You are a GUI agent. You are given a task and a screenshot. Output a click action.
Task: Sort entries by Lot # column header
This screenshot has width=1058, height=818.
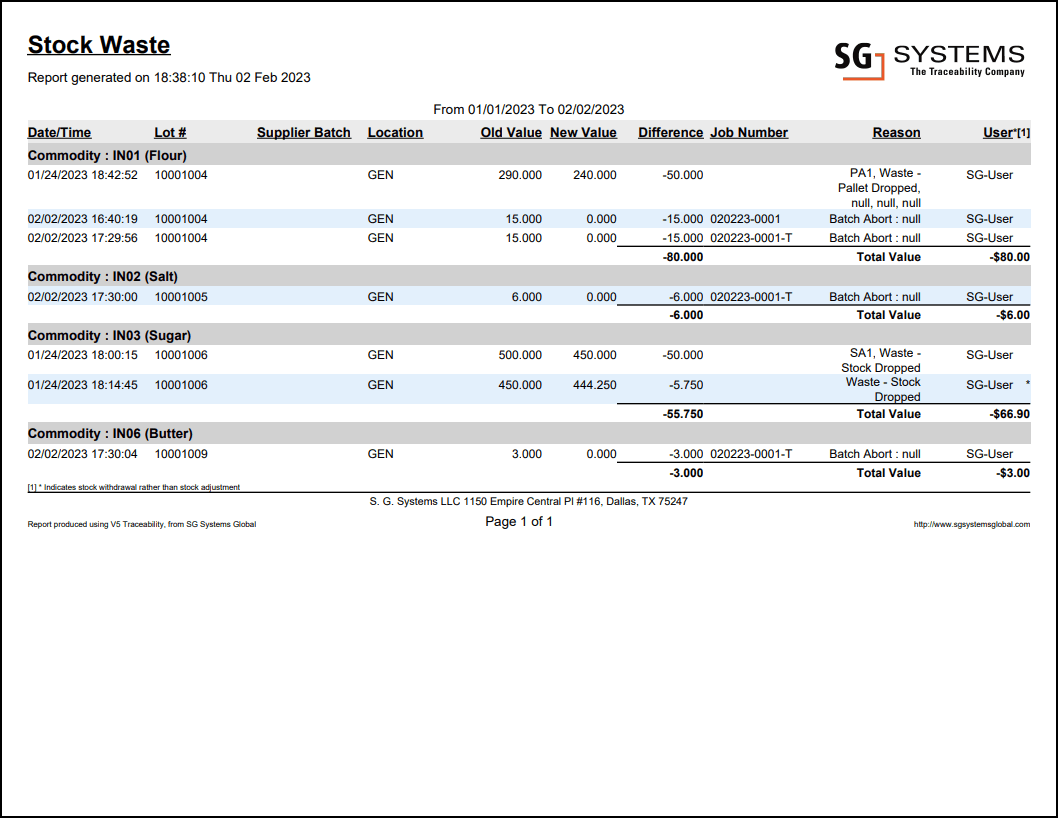click(x=168, y=132)
